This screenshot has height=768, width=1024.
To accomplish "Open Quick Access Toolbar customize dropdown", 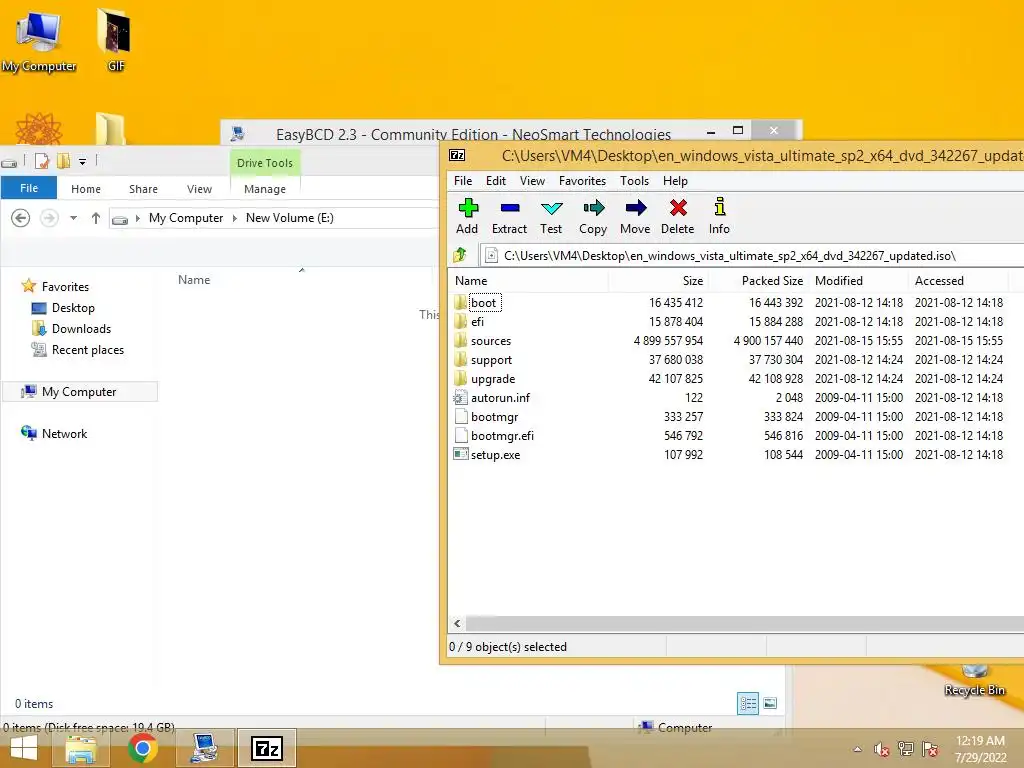I will pyautogui.click(x=82, y=161).
